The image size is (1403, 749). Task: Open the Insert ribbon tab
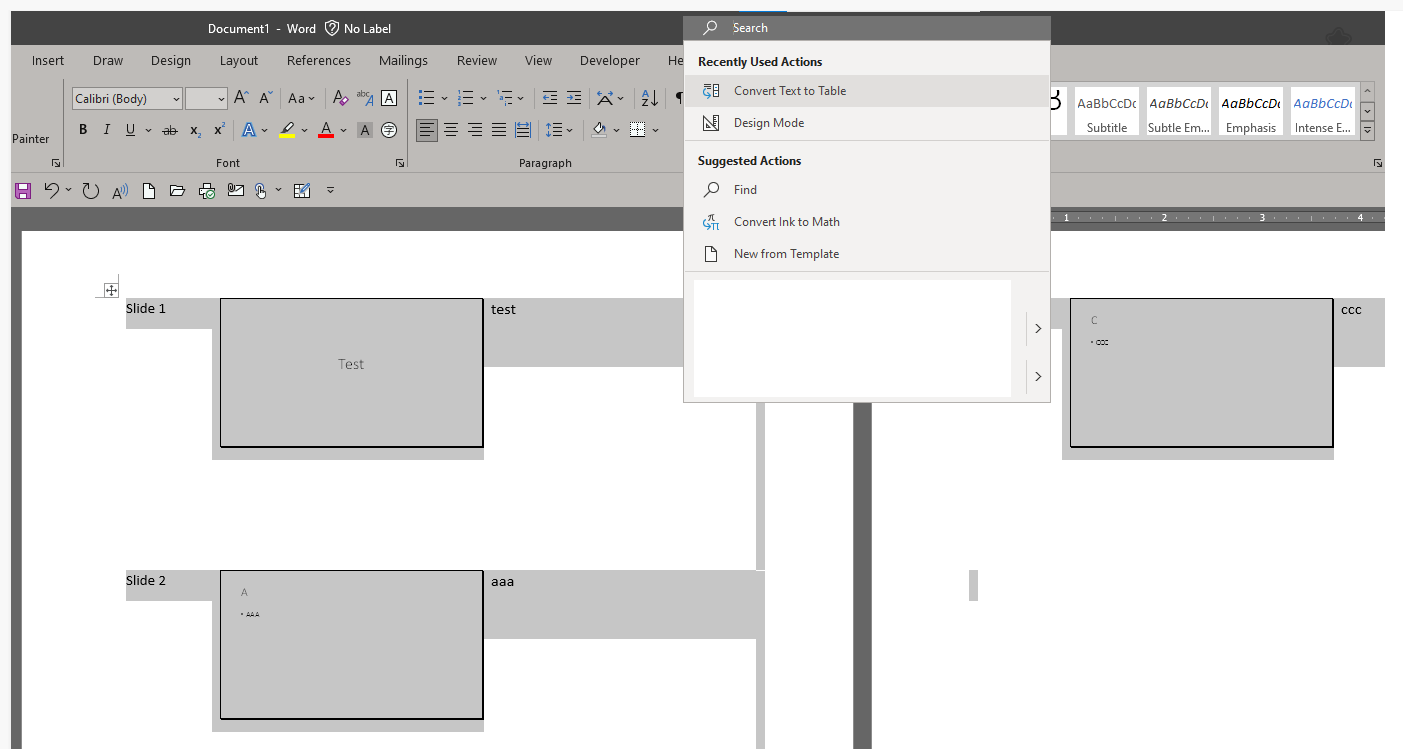(x=48, y=60)
